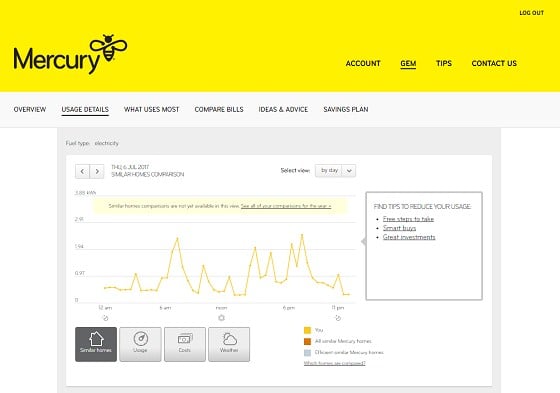Open the Great investments link

point(409,237)
